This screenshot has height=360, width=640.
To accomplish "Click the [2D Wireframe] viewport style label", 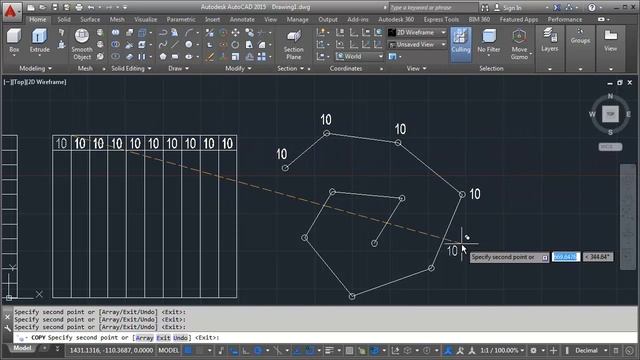I will pyautogui.click(x=46, y=82).
